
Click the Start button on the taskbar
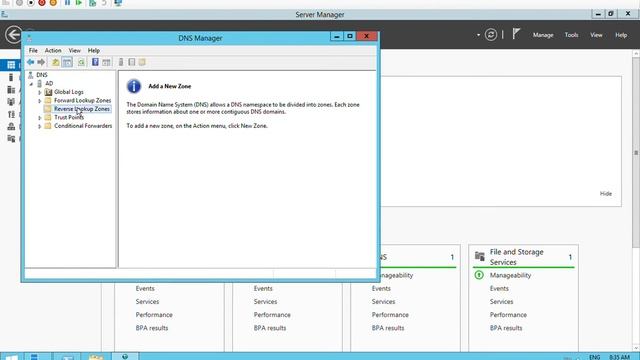coord(11,357)
